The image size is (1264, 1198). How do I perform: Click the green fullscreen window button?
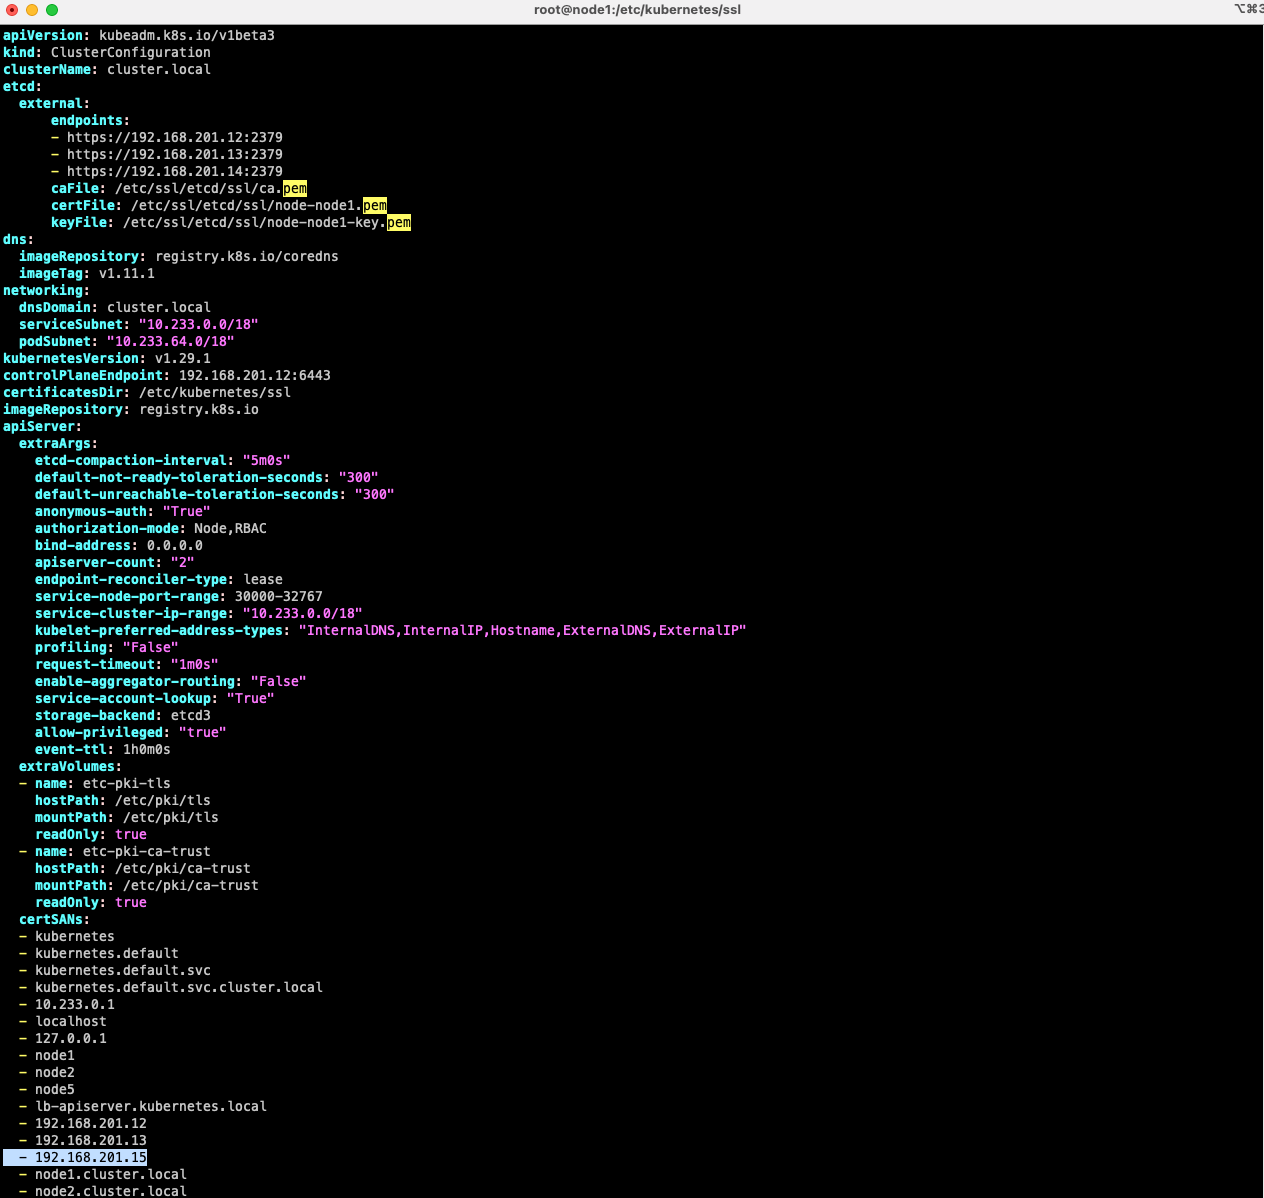click(x=52, y=10)
